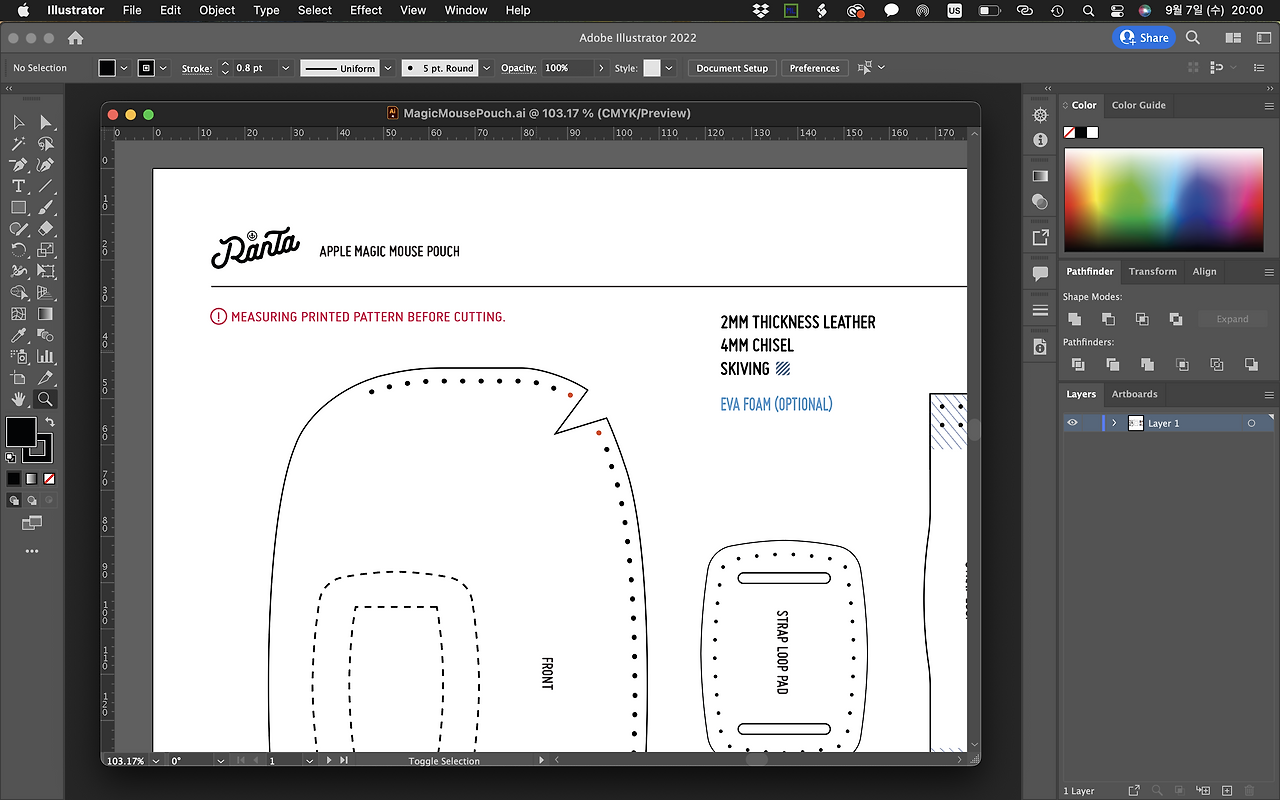Pick the Paintbrush tool
The width and height of the screenshot is (1280, 800).
[x=45, y=207]
